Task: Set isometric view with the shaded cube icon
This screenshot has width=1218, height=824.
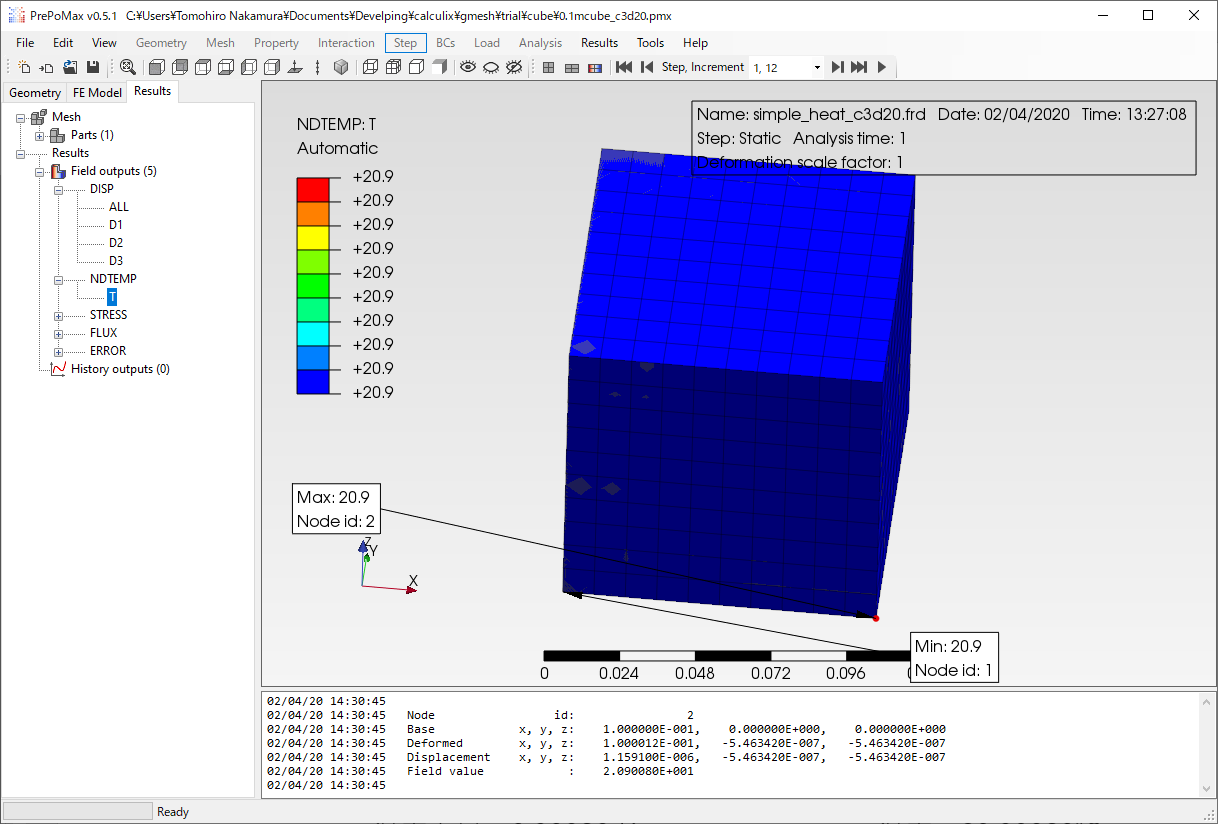Action: tap(341, 67)
